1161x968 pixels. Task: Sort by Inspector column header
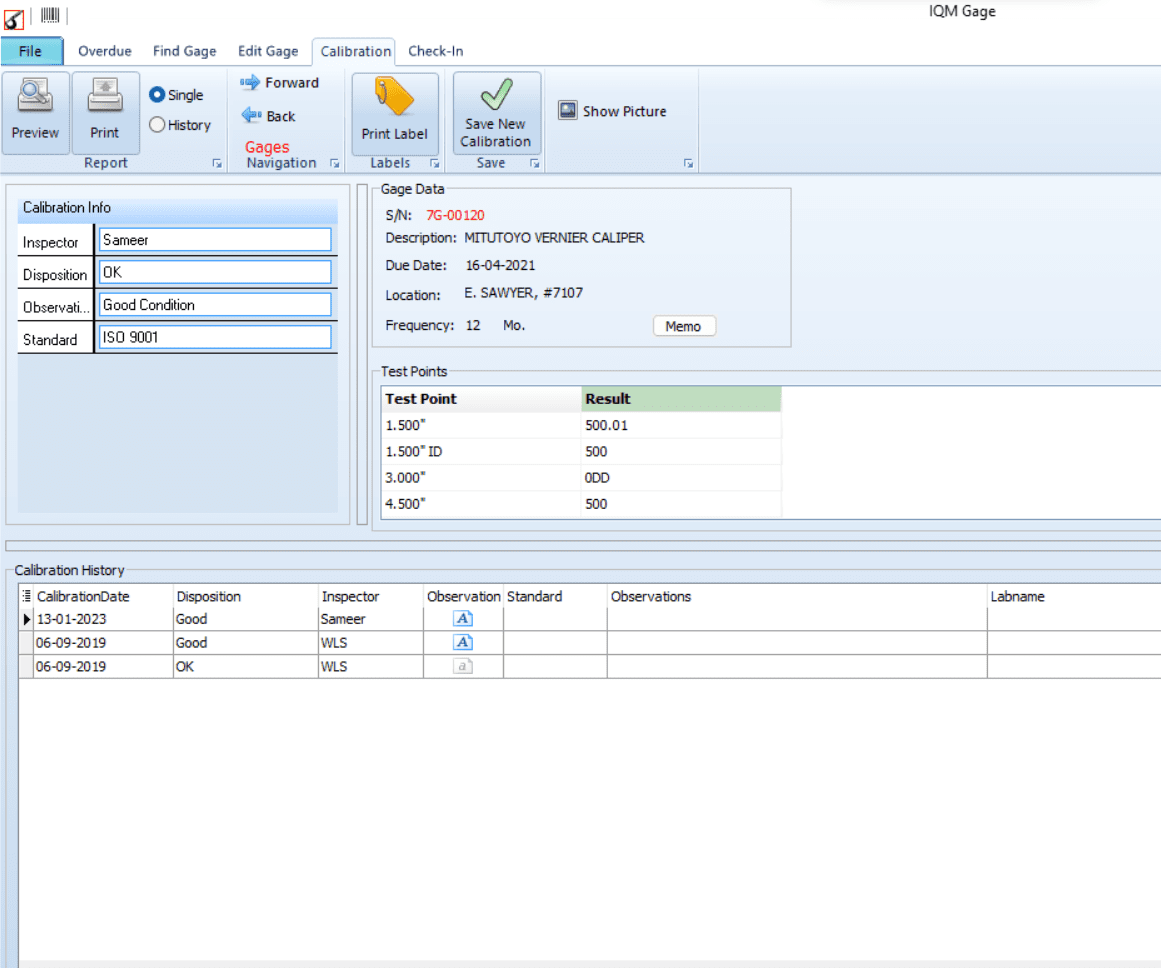(x=371, y=596)
